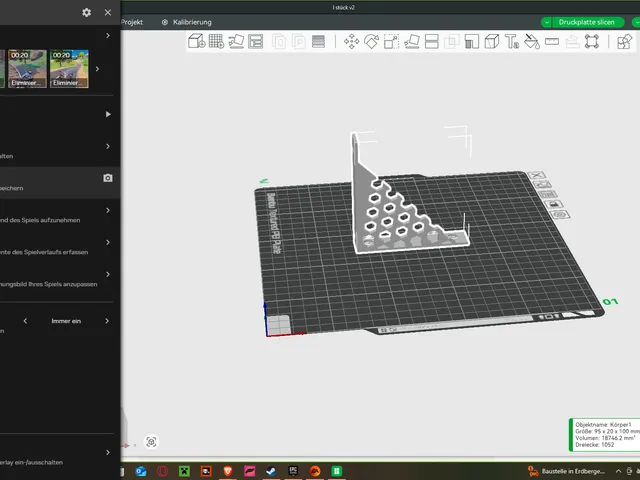Click the camera reset view icon in viewport
Screen dimensions: 640x480
pos(151,442)
